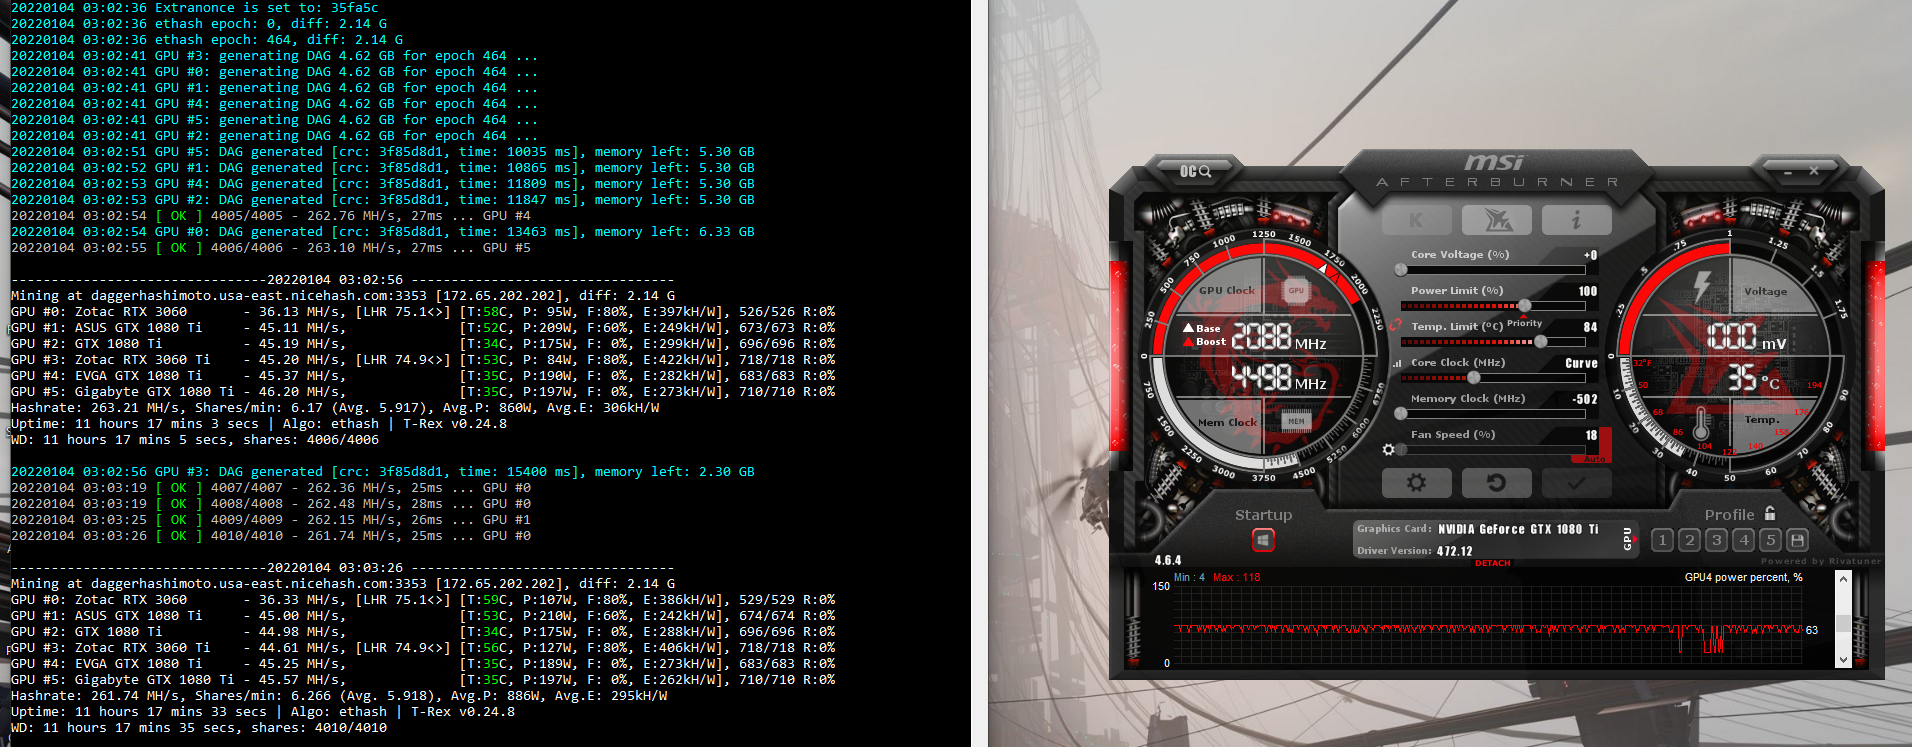This screenshot has height=747, width=1912.
Task: Click the GPU4 power percent graph label
Action: (1743, 577)
